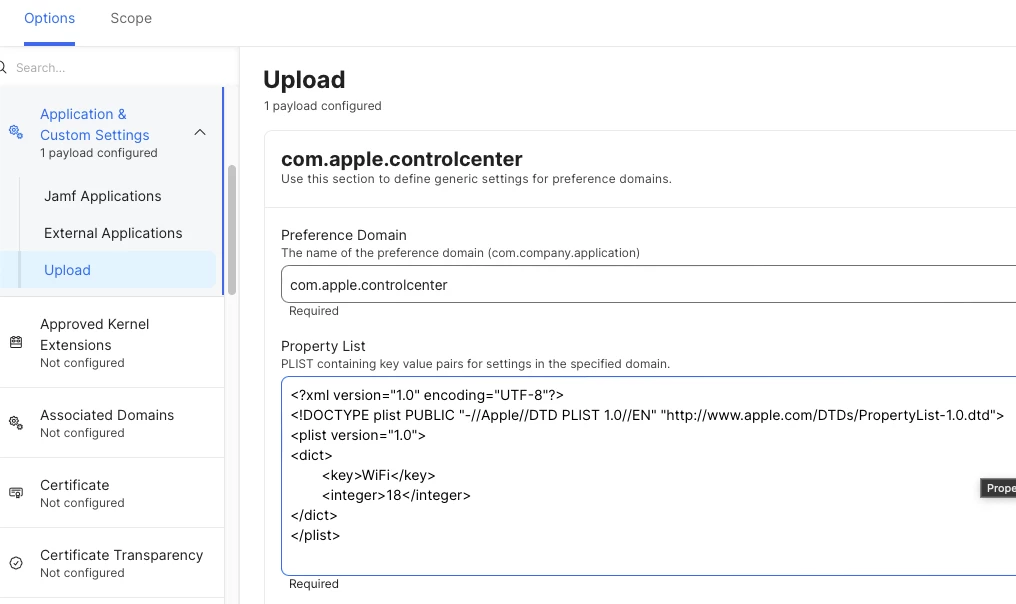Click inside the Property List text area

point(648,476)
